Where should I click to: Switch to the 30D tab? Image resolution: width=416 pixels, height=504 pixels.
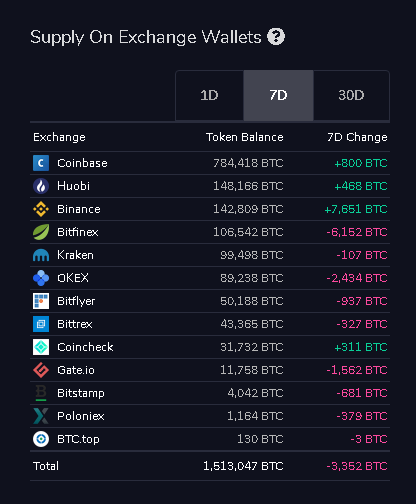coord(351,95)
